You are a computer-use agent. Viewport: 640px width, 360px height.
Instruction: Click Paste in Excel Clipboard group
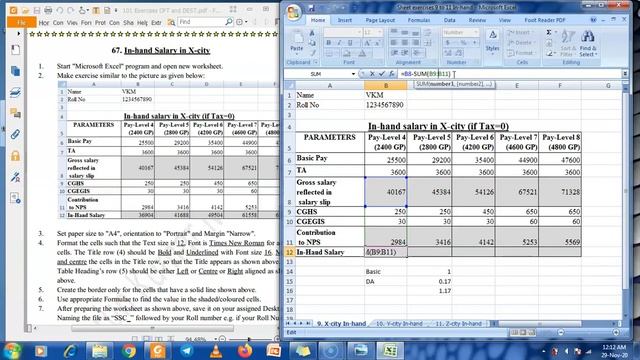point(297,42)
